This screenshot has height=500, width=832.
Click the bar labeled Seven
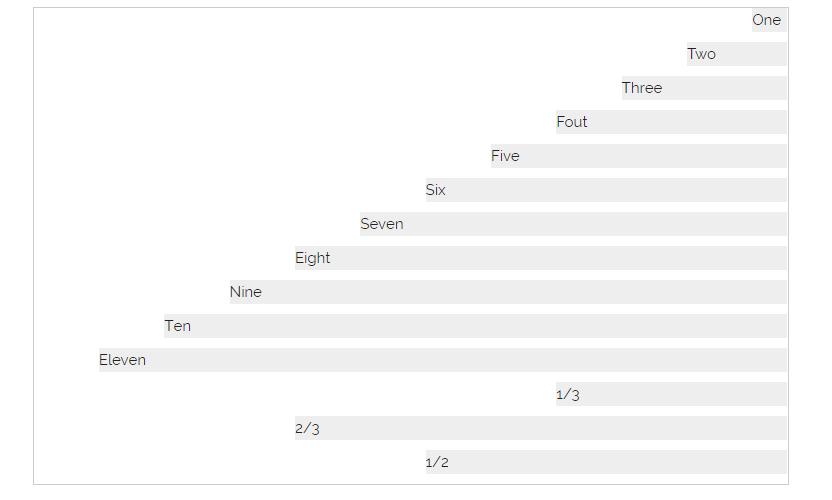point(574,224)
